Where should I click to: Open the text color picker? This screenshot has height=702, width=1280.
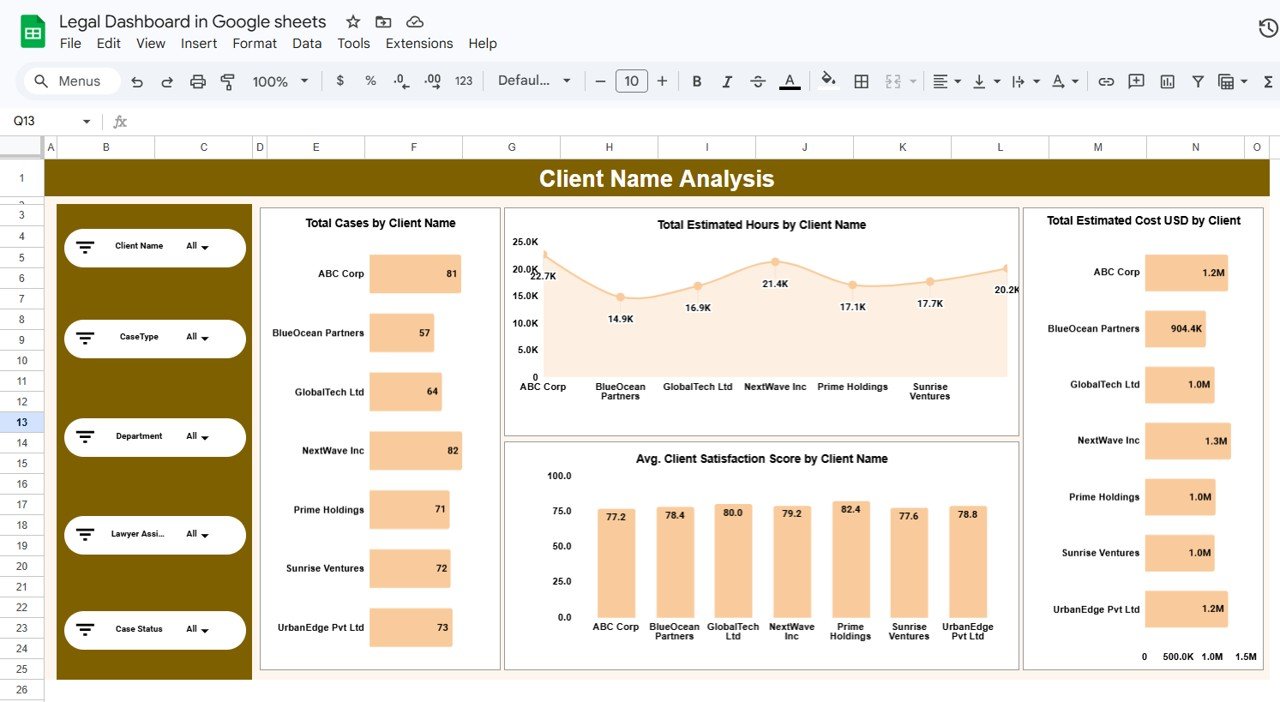pyautogui.click(x=789, y=81)
